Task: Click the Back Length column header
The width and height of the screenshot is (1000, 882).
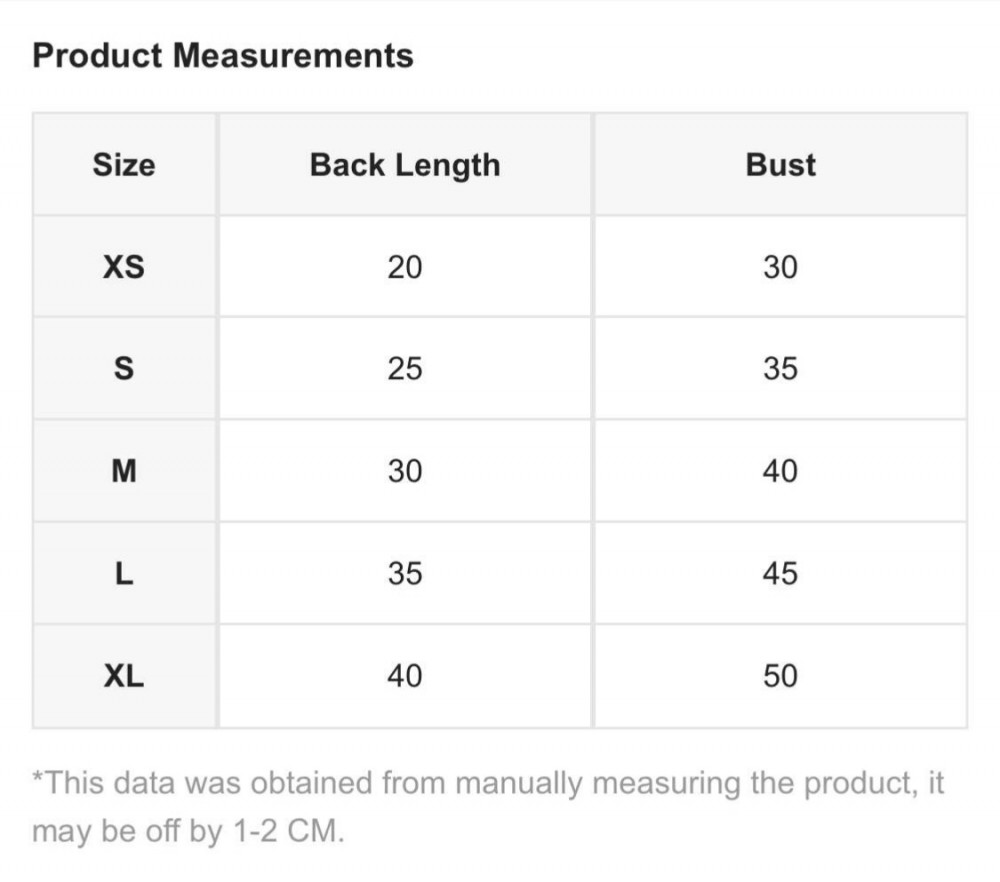Action: [x=404, y=165]
